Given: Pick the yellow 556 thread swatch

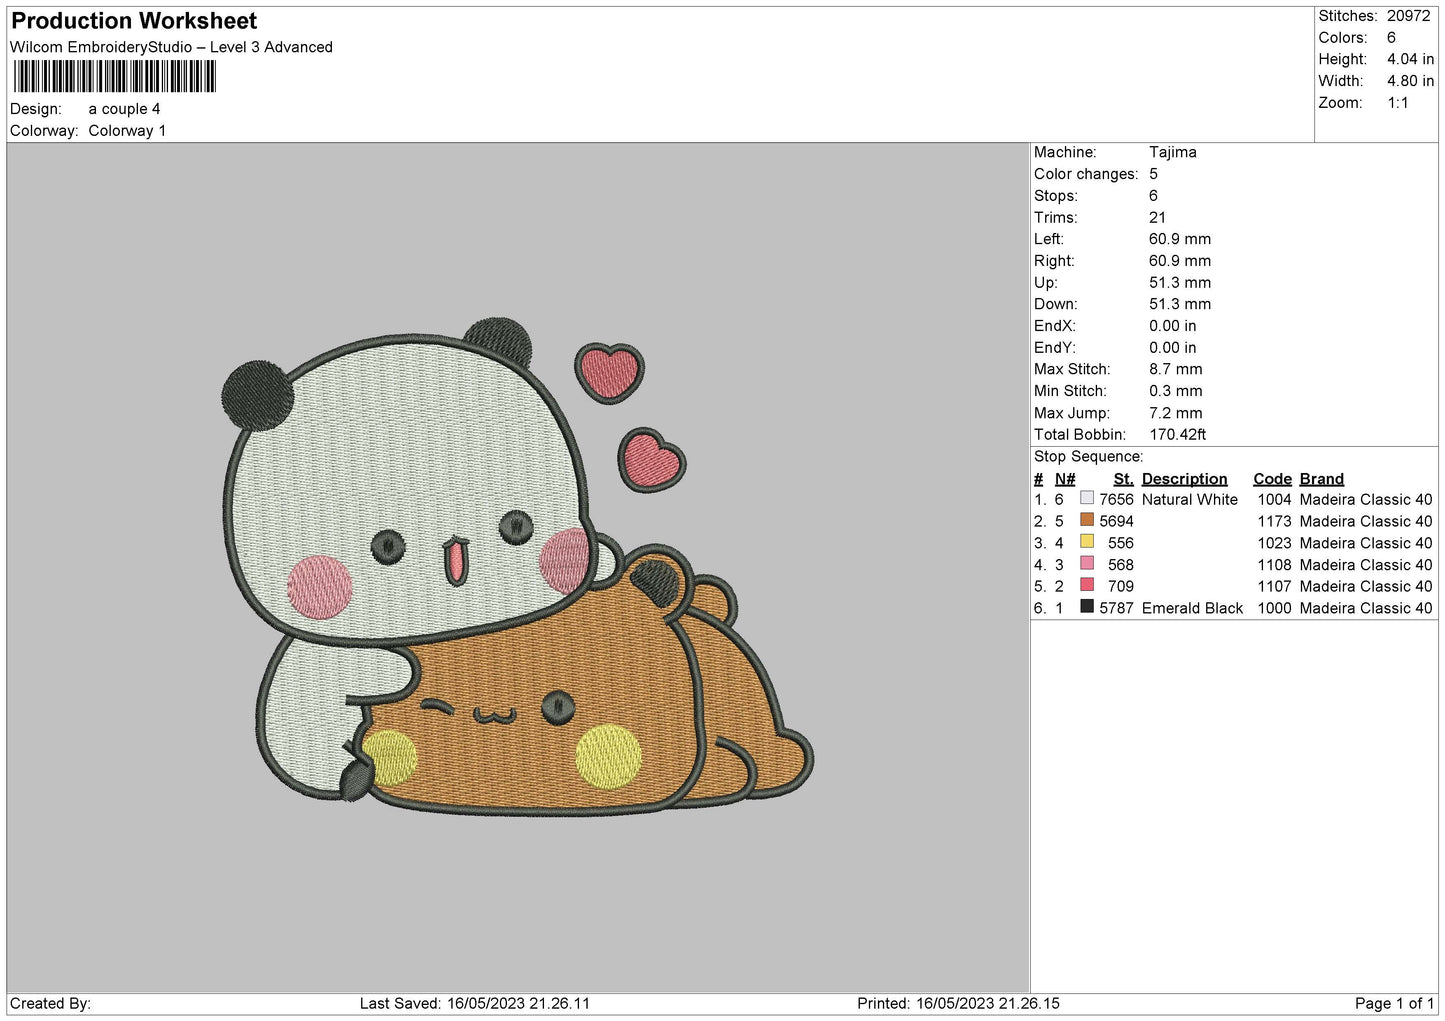Looking at the screenshot, I should 1087,542.
